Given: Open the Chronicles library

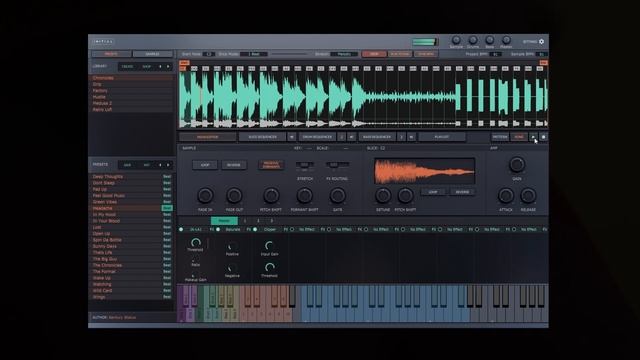Looking at the screenshot, I should point(132,78).
